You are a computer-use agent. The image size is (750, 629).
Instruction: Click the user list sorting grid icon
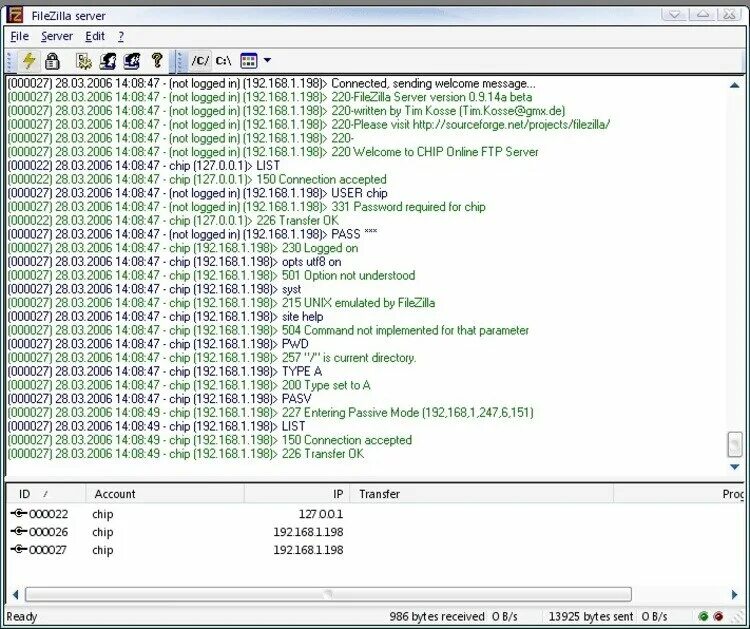249,61
